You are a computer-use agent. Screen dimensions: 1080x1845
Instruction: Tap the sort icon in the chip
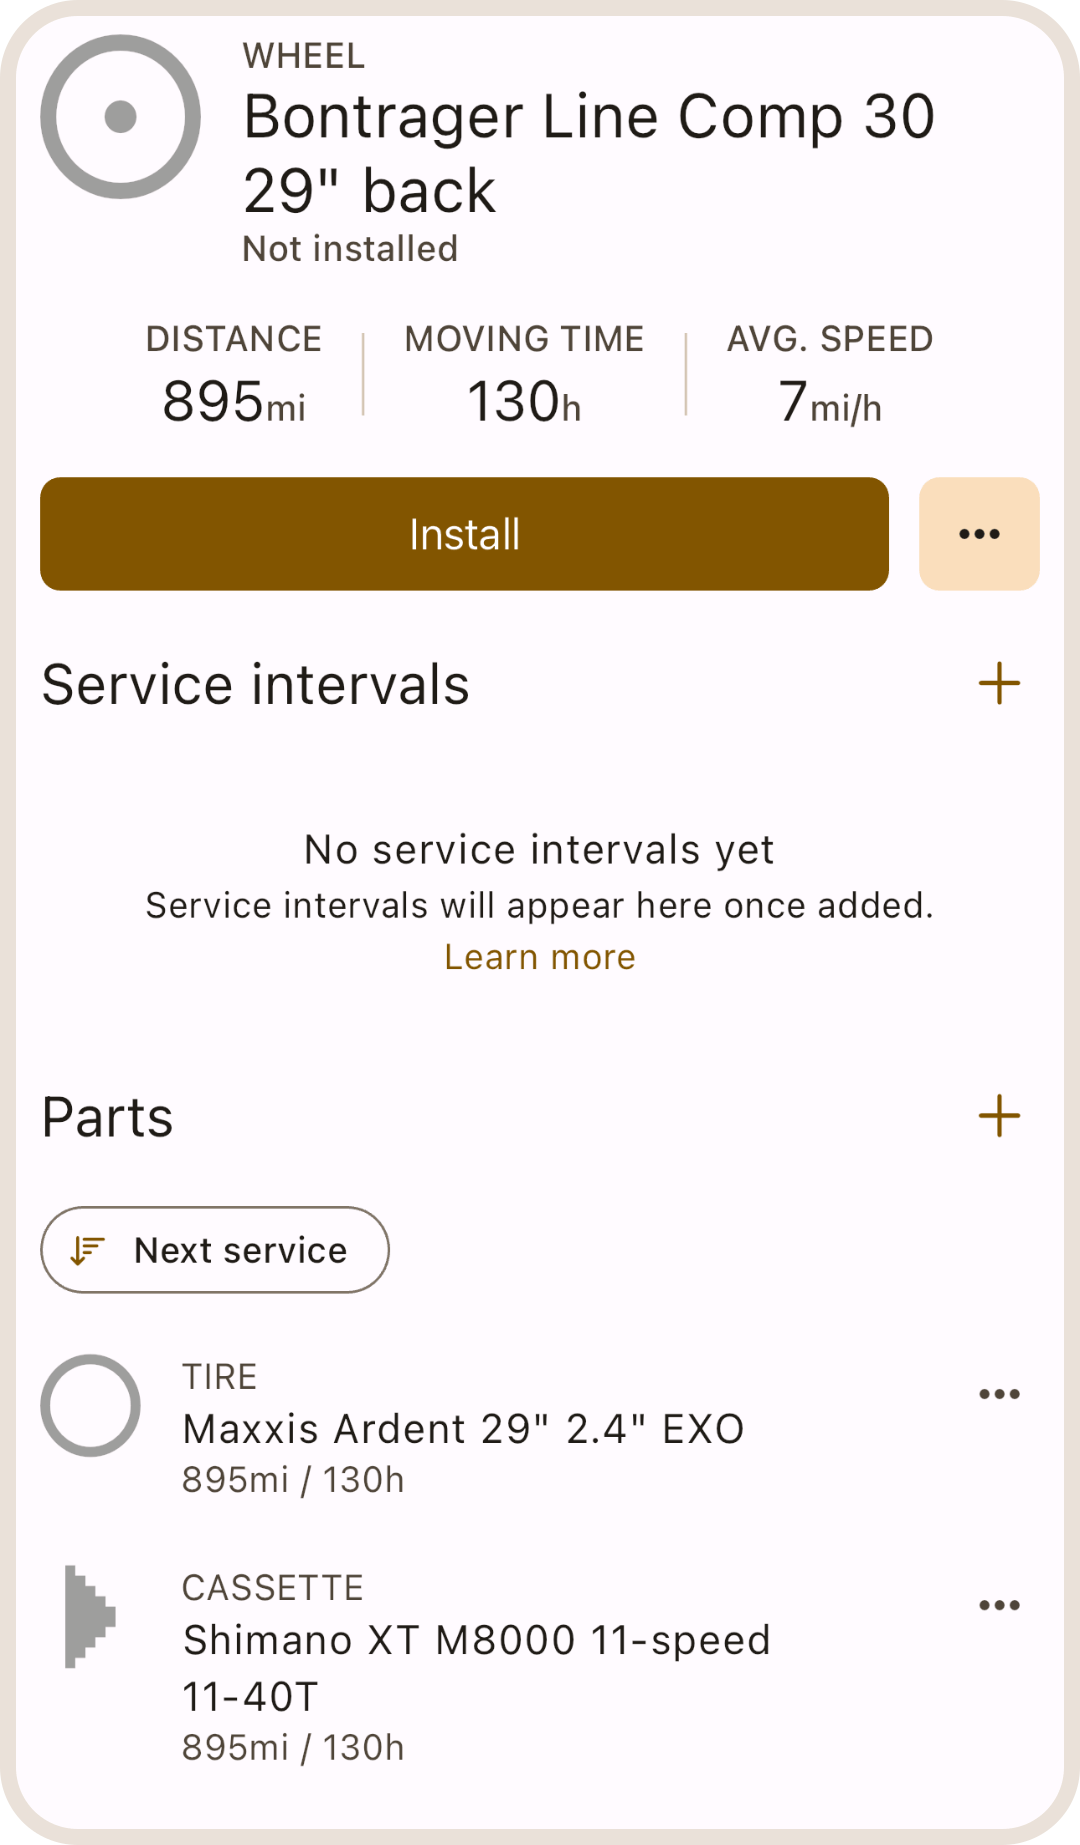pos(88,1250)
